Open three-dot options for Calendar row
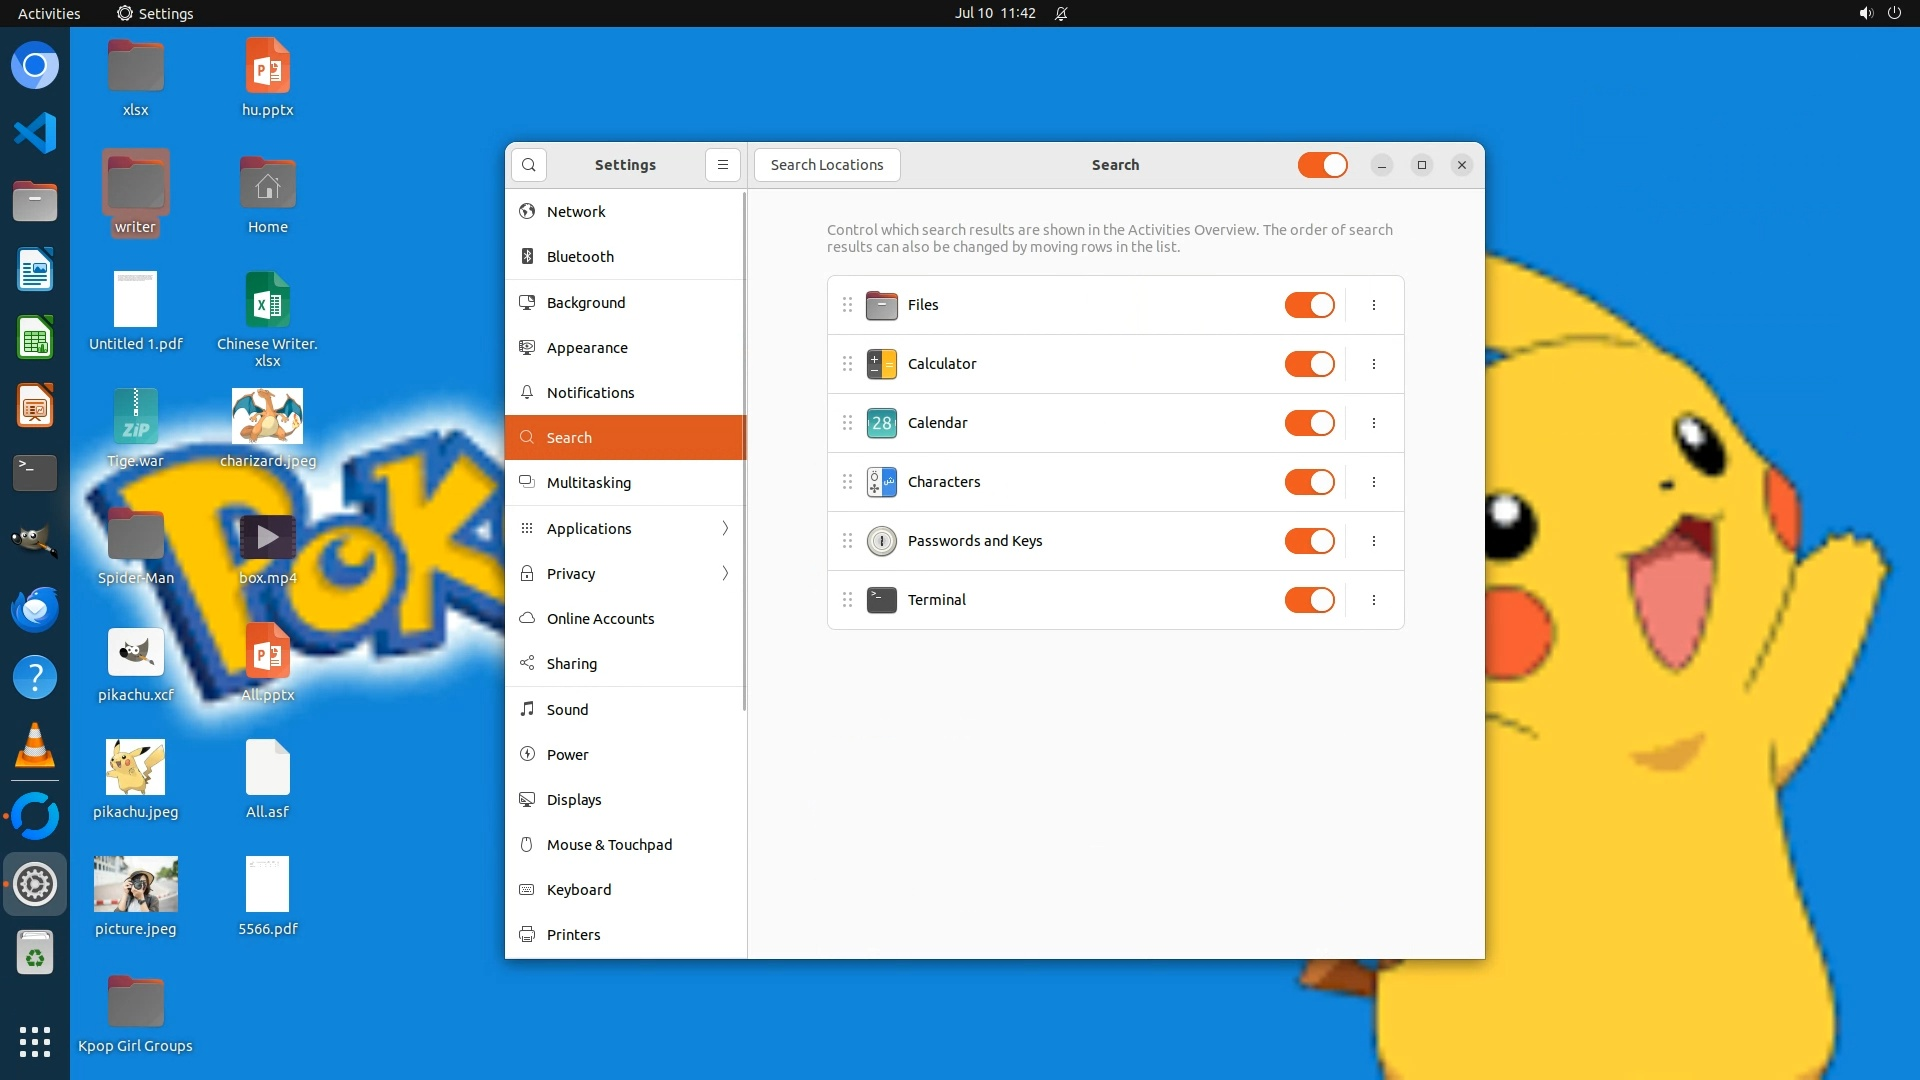Viewport: 1920px width, 1080px height. point(1374,423)
